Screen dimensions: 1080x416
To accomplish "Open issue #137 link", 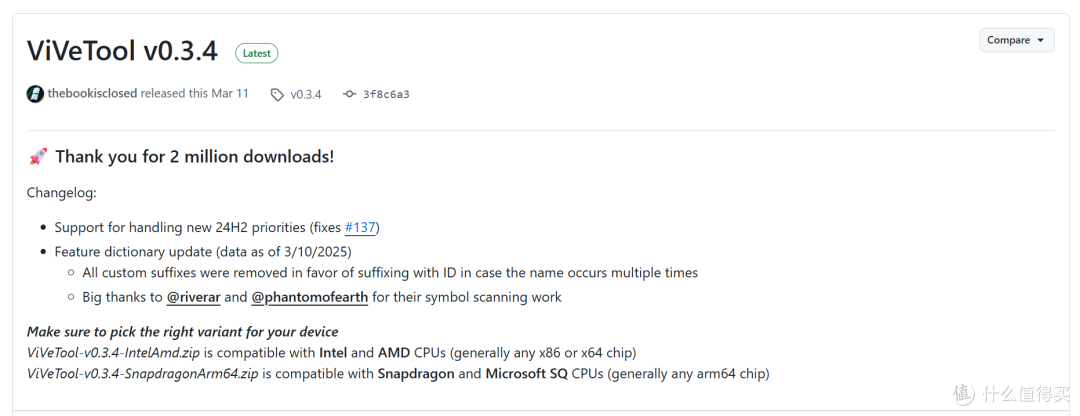I will pyautogui.click(x=360, y=227).
